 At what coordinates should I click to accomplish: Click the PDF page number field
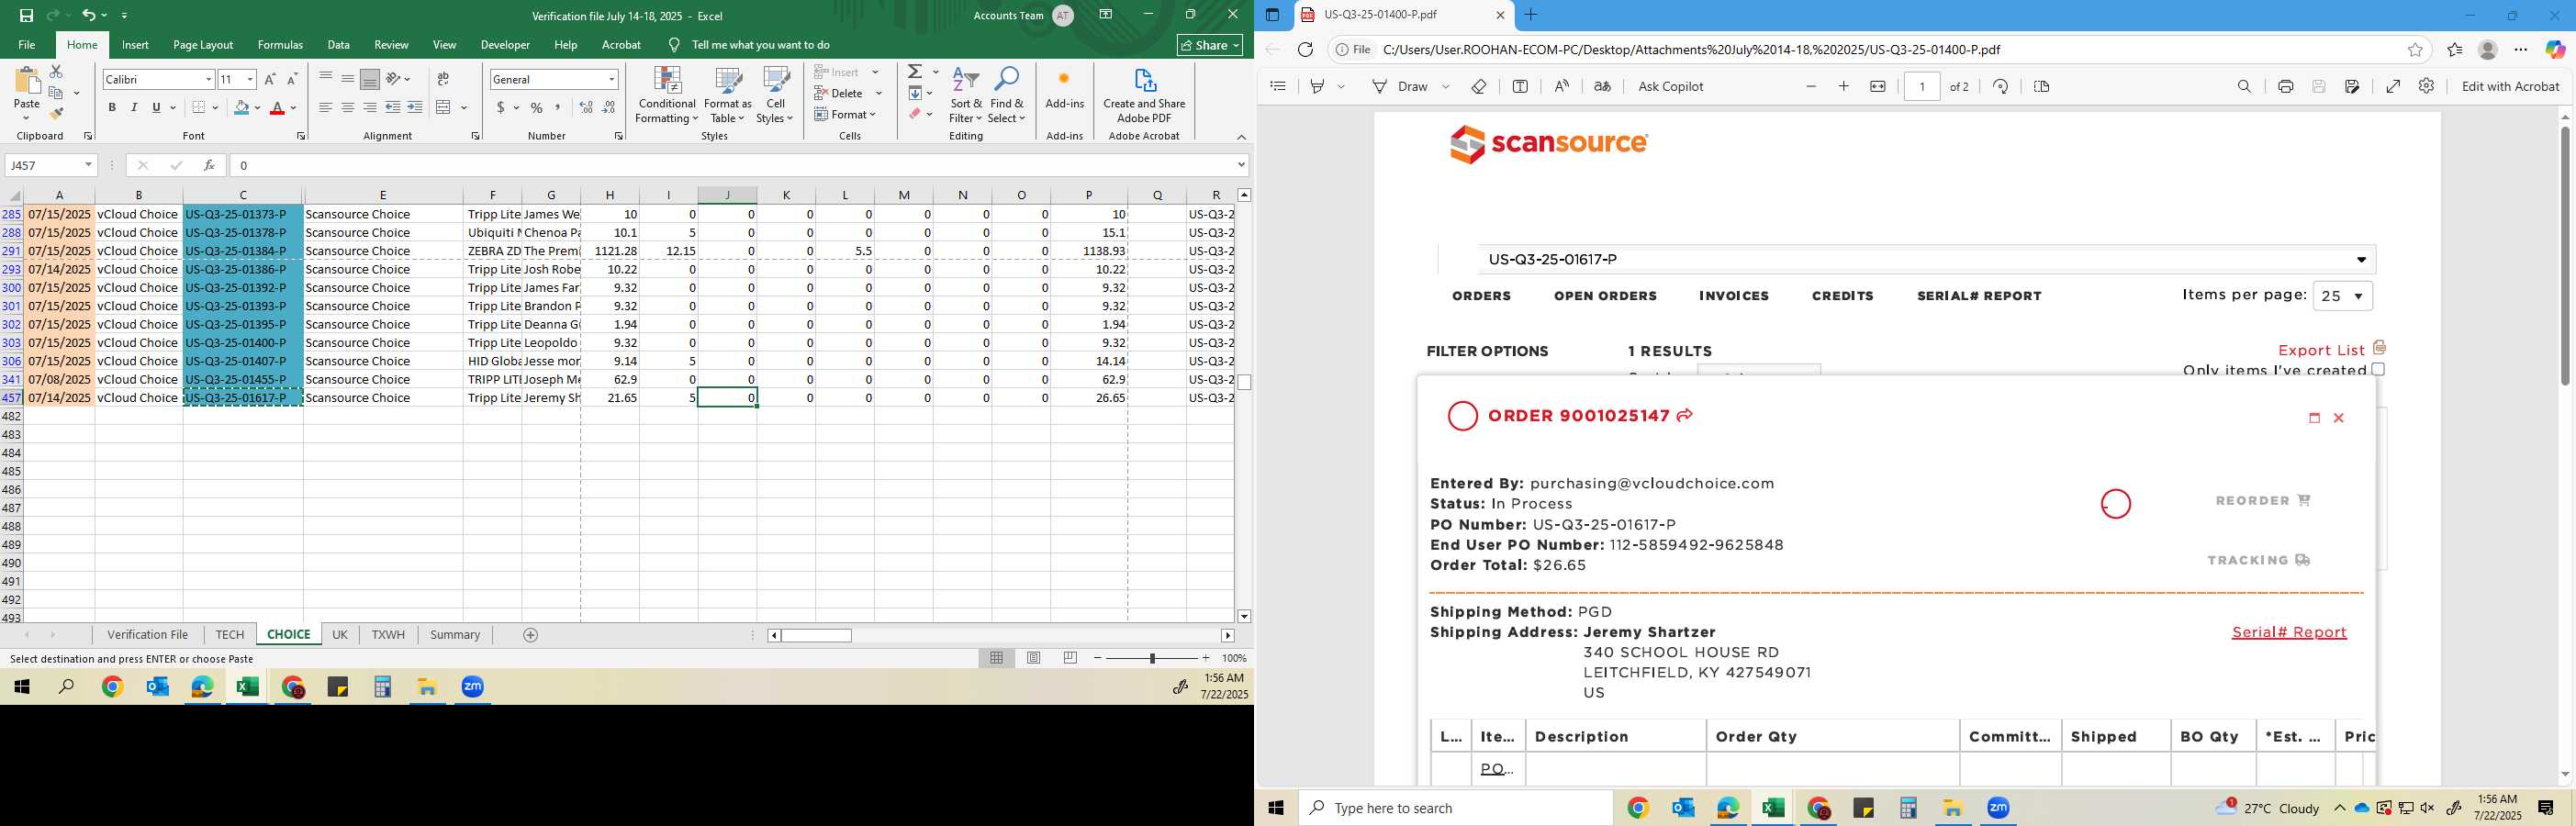tap(1922, 87)
